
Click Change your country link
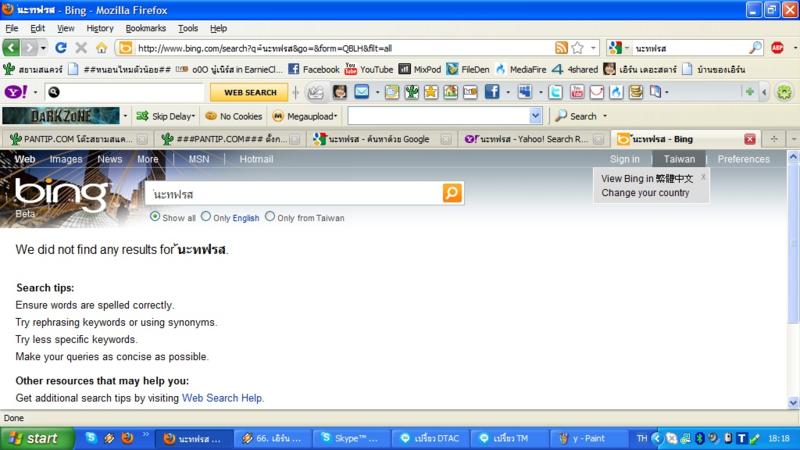[x=645, y=193]
